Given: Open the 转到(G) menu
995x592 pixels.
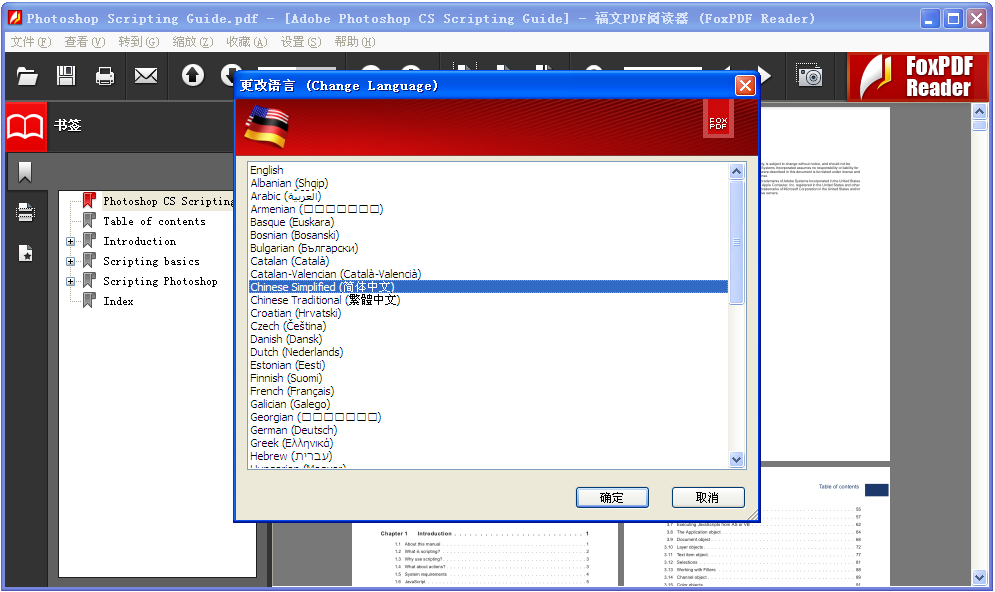Looking at the screenshot, I should (138, 42).
